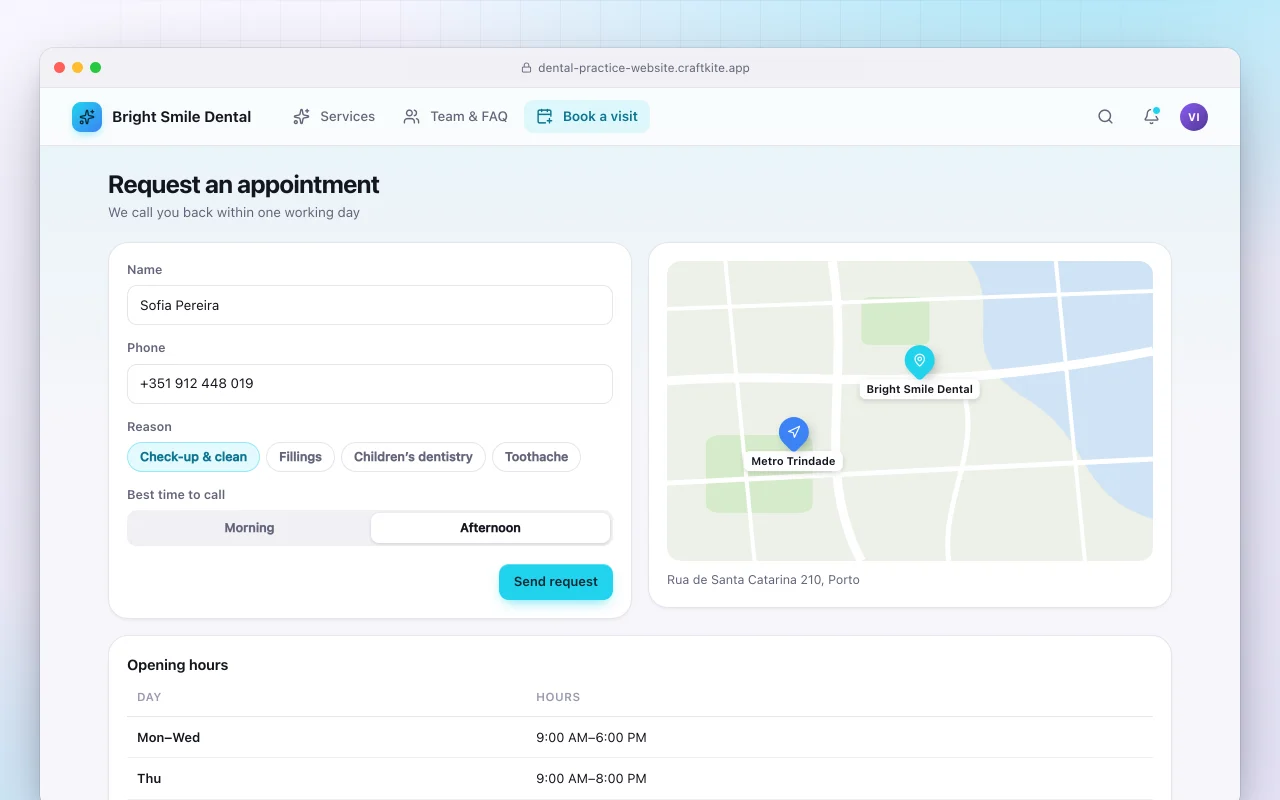Open the VI user avatar menu
The height and width of the screenshot is (800, 1280).
(1194, 117)
